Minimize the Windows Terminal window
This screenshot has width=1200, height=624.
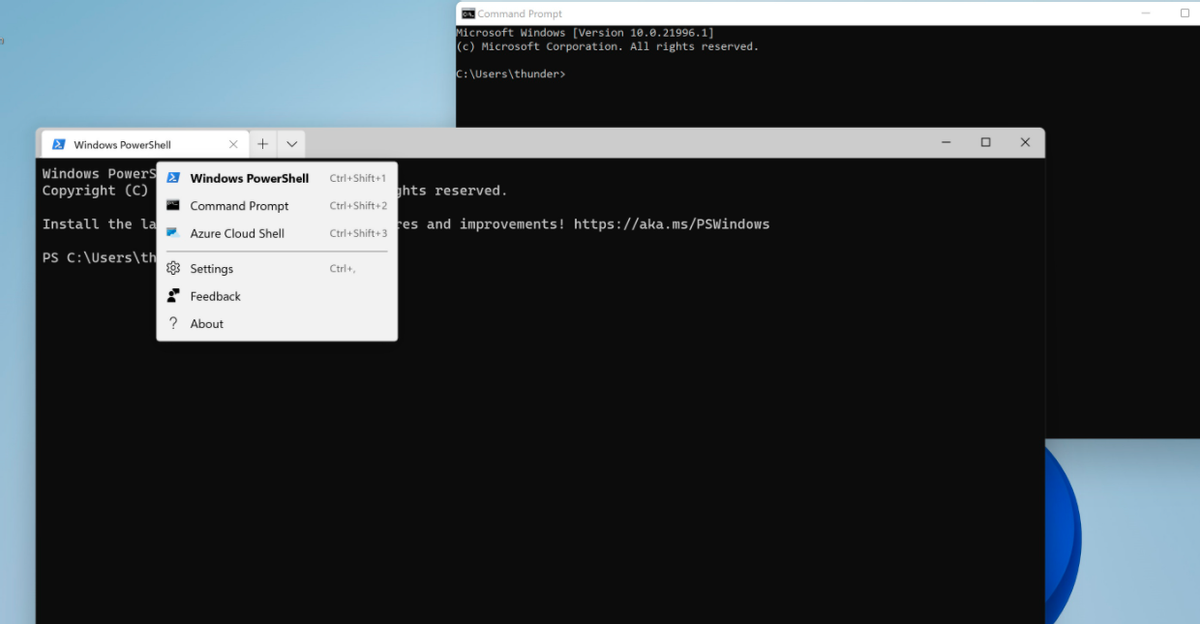[x=946, y=143]
